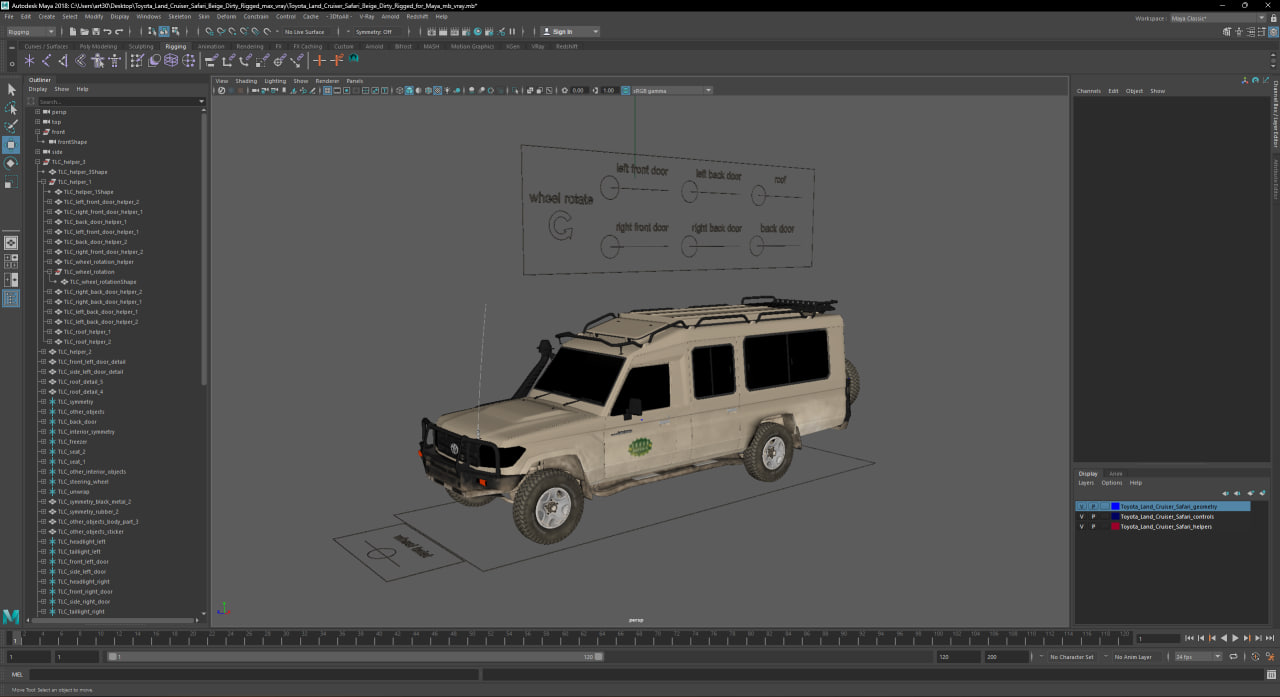Create new scene icon in status line
The width and height of the screenshot is (1280, 697).
pyautogui.click(x=73, y=32)
